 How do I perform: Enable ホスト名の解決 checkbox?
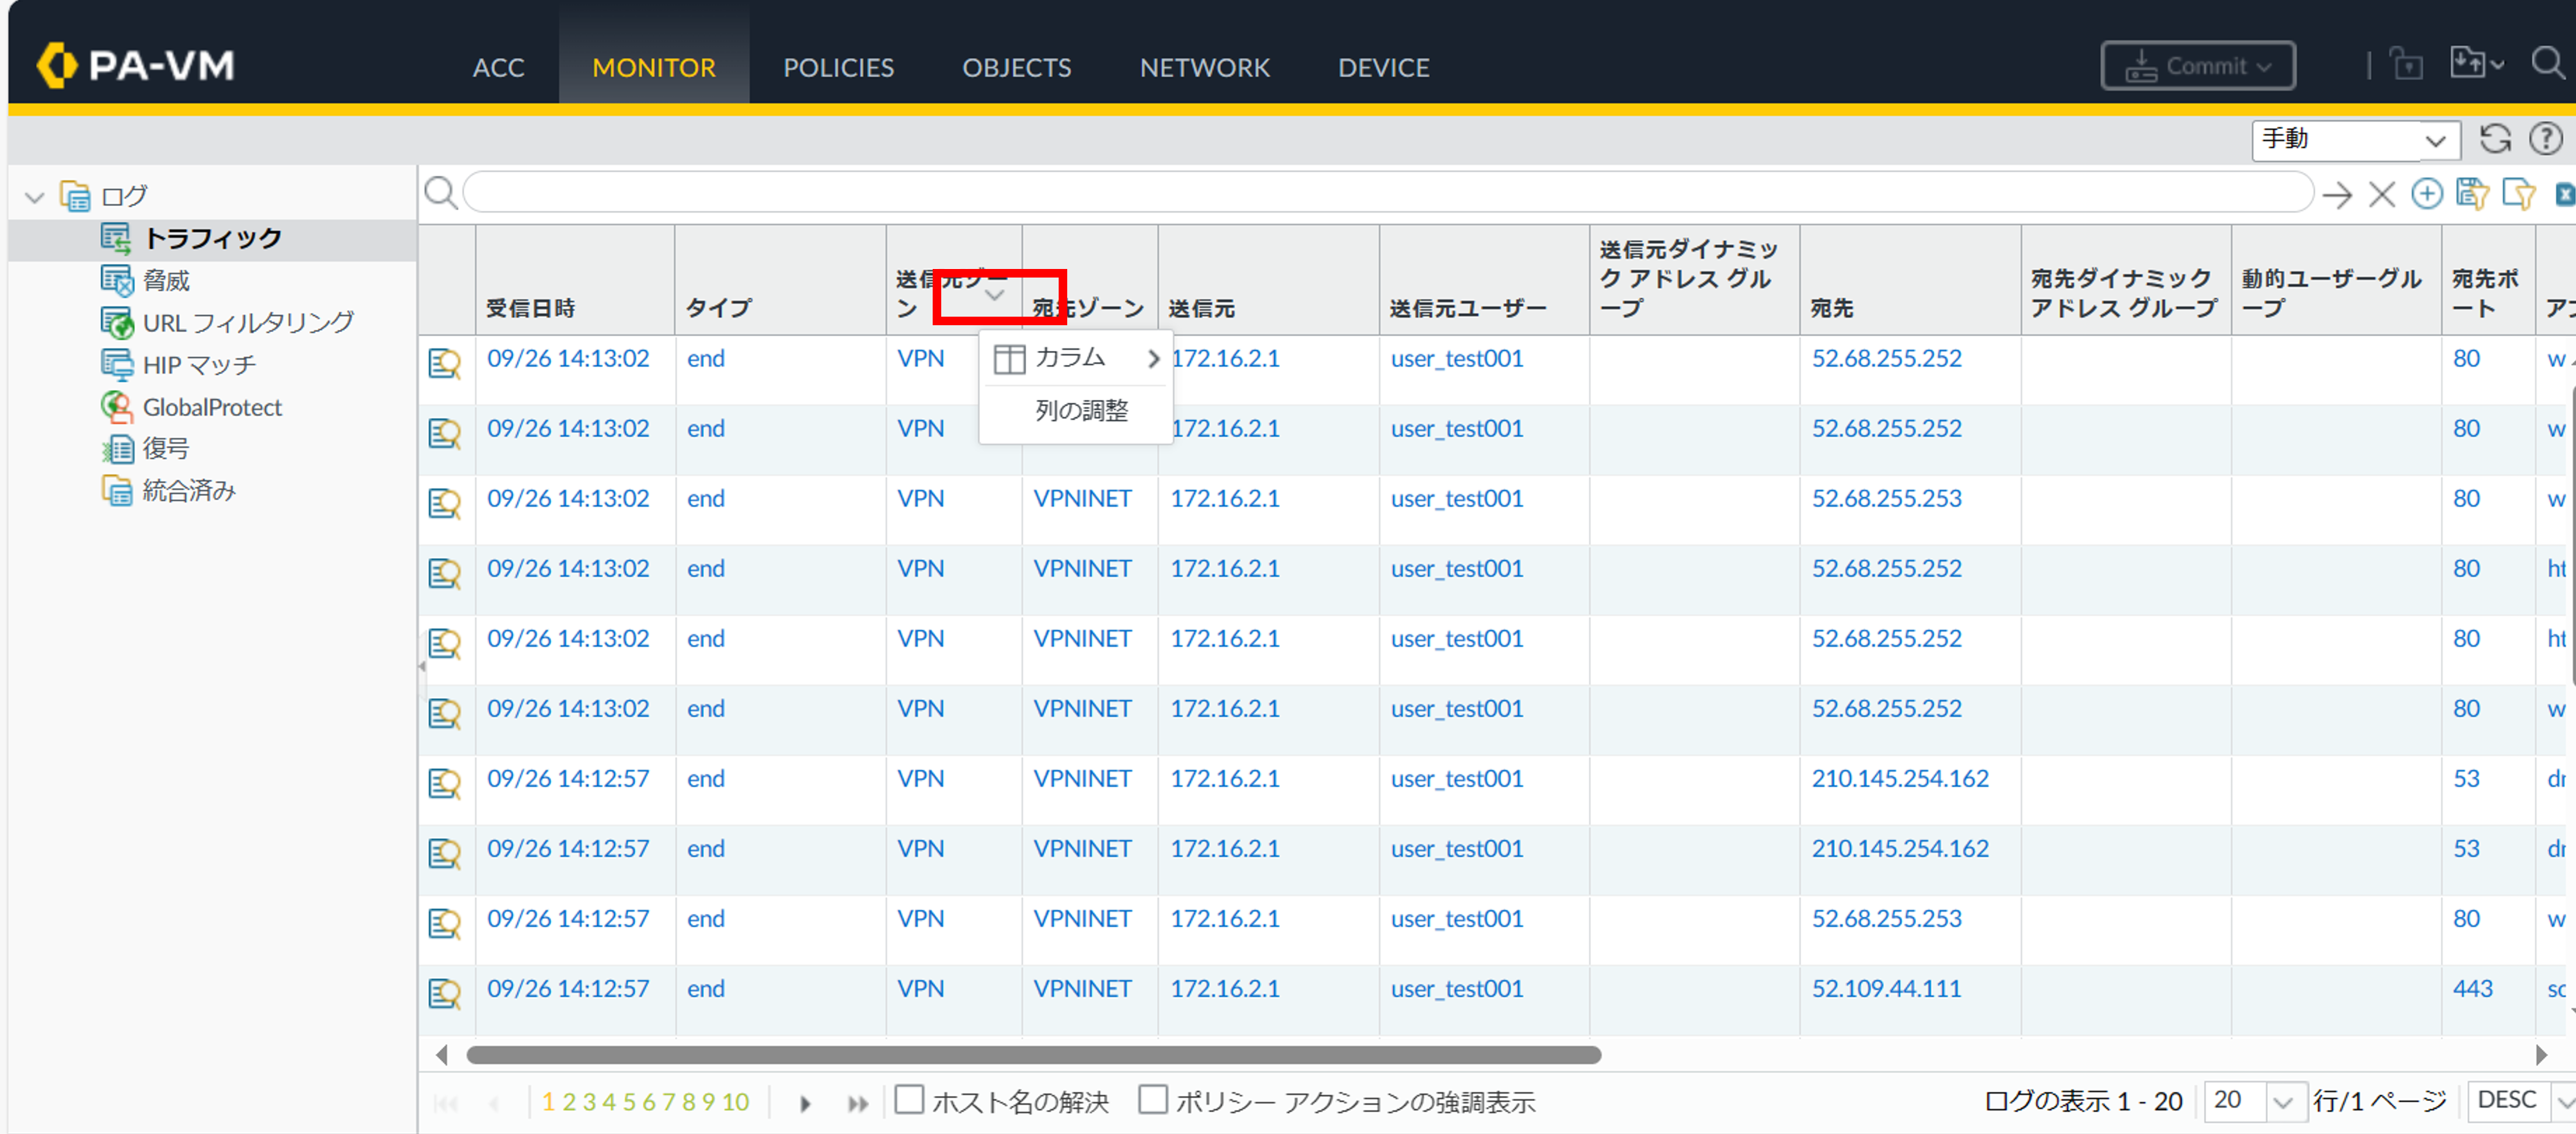[x=909, y=1100]
